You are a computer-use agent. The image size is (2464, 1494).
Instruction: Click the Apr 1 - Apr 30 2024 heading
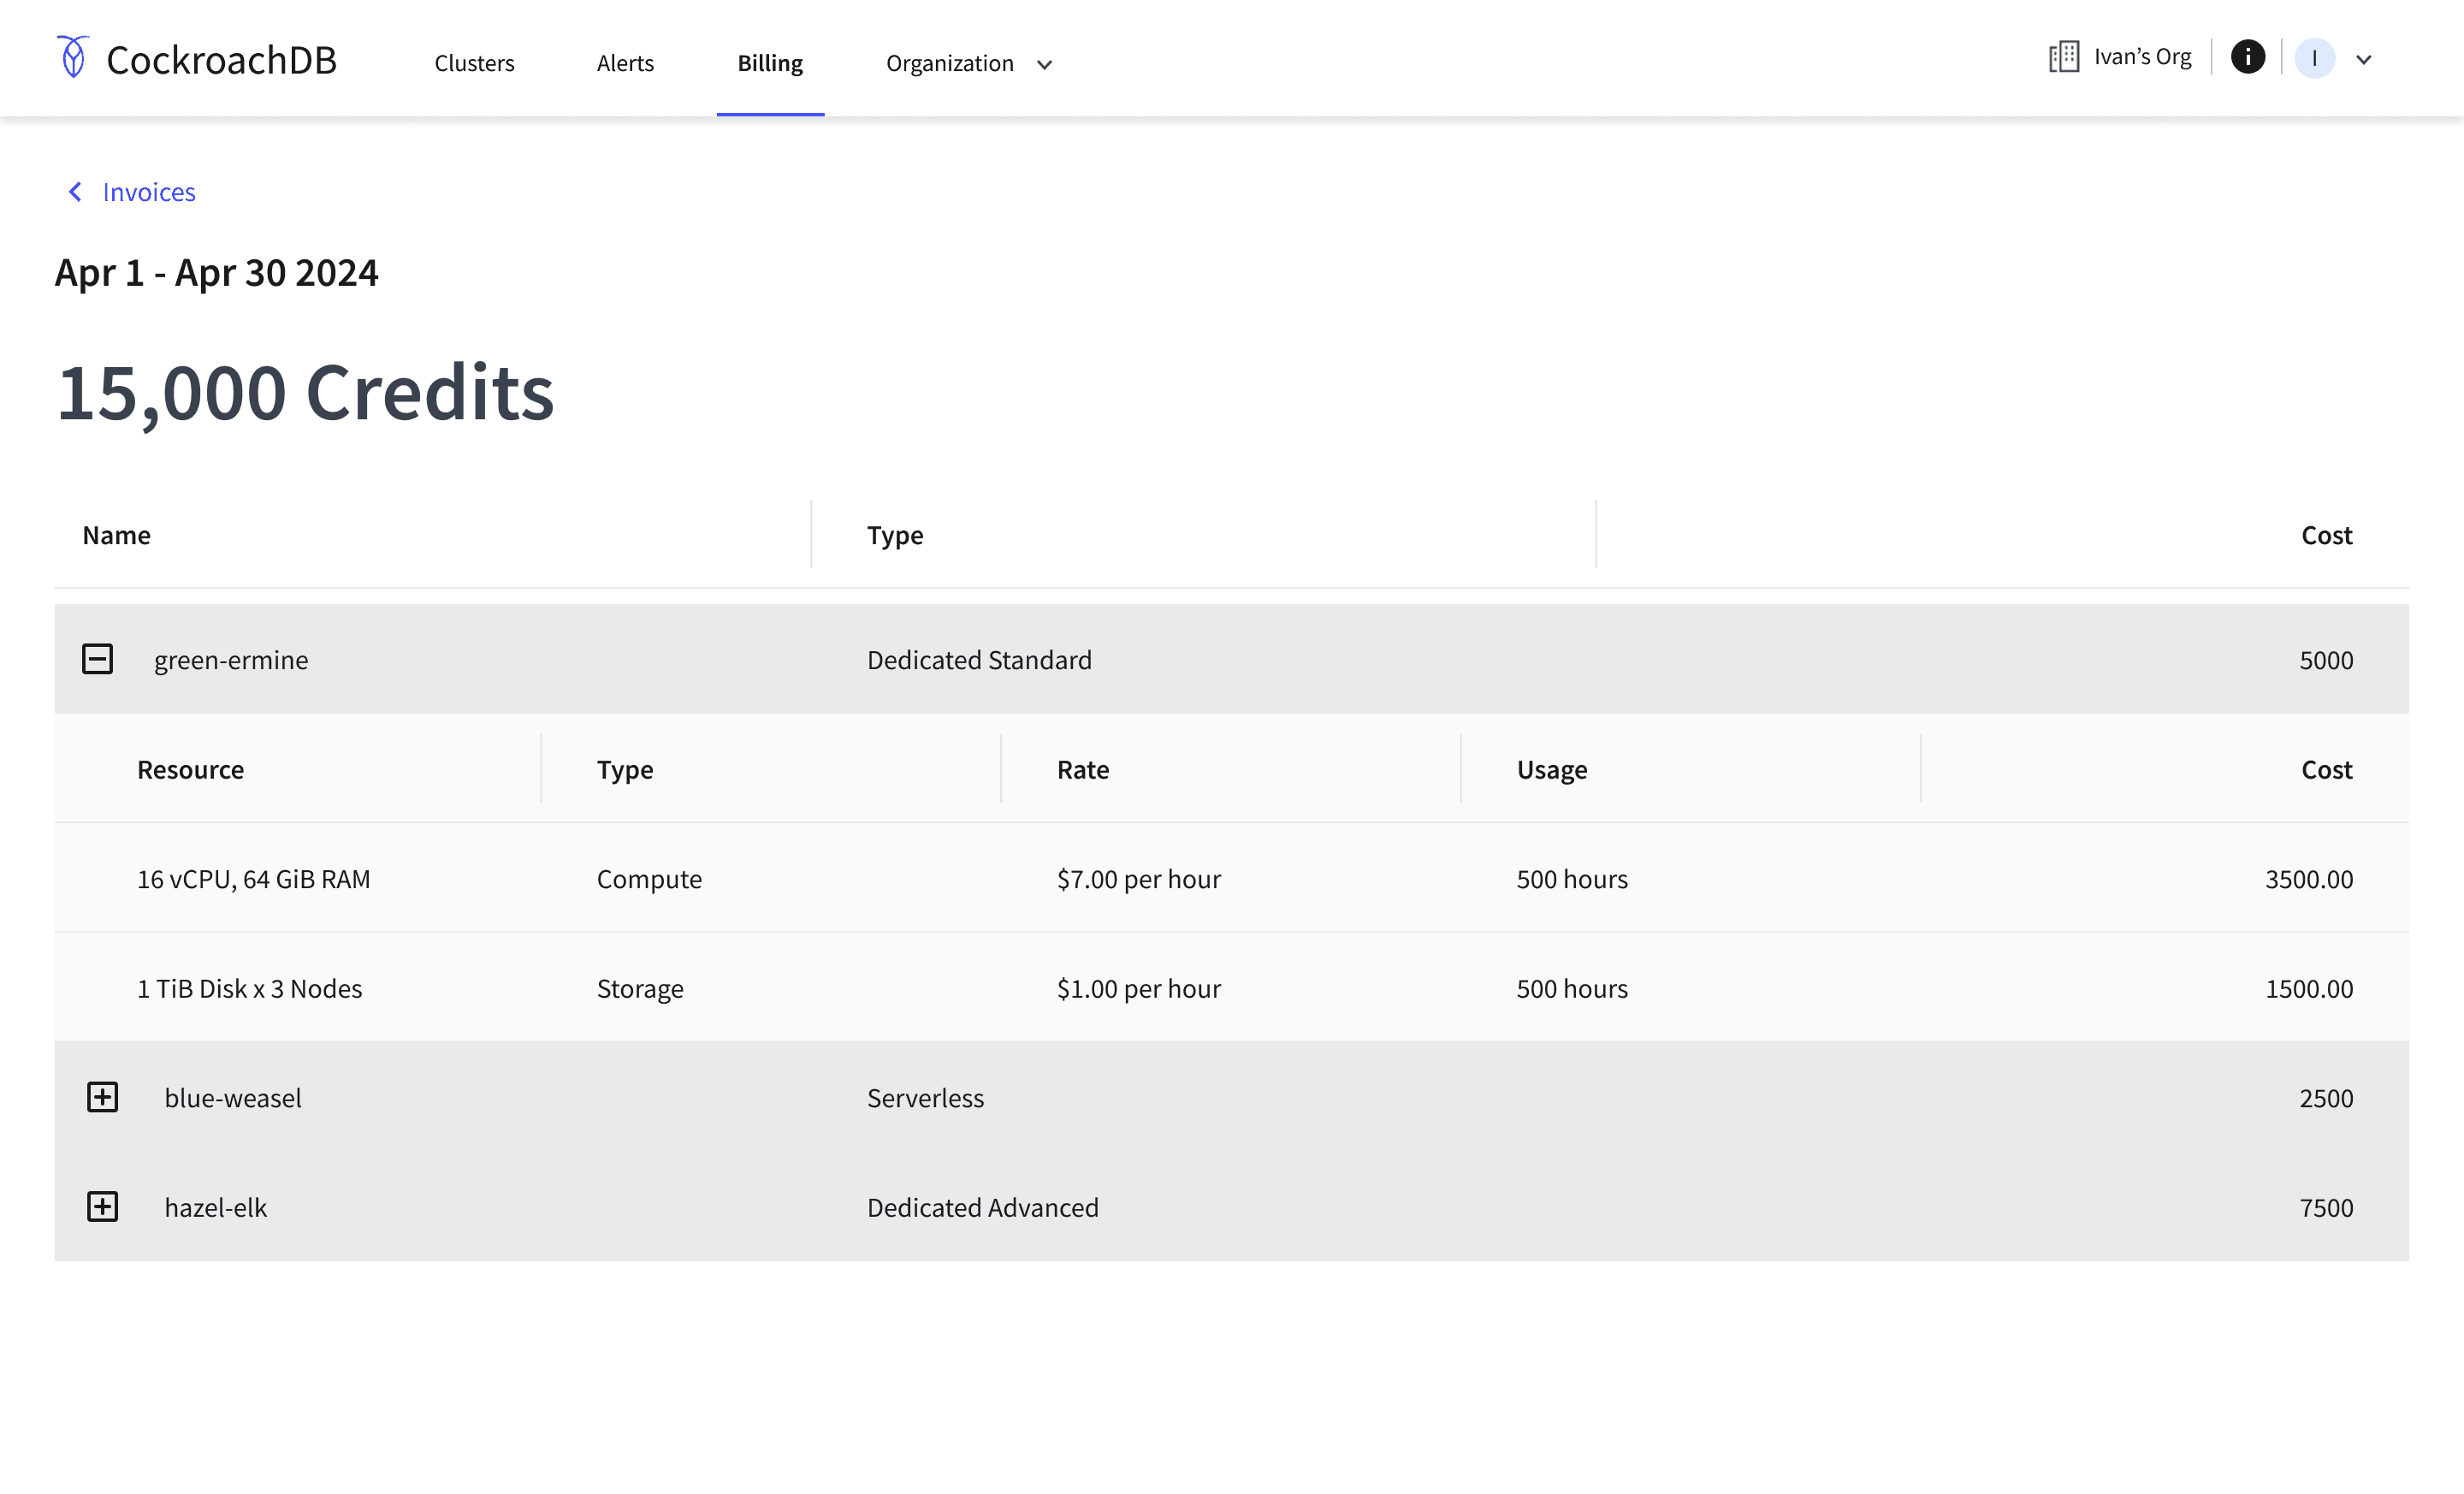point(217,272)
